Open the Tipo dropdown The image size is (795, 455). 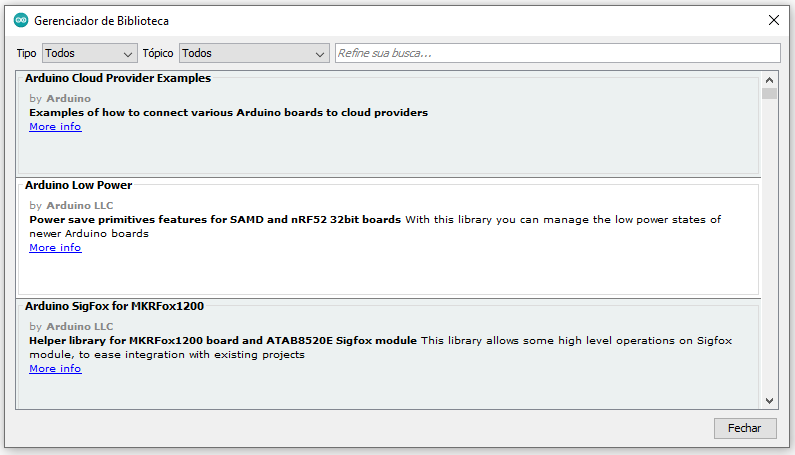[x=88, y=53]
